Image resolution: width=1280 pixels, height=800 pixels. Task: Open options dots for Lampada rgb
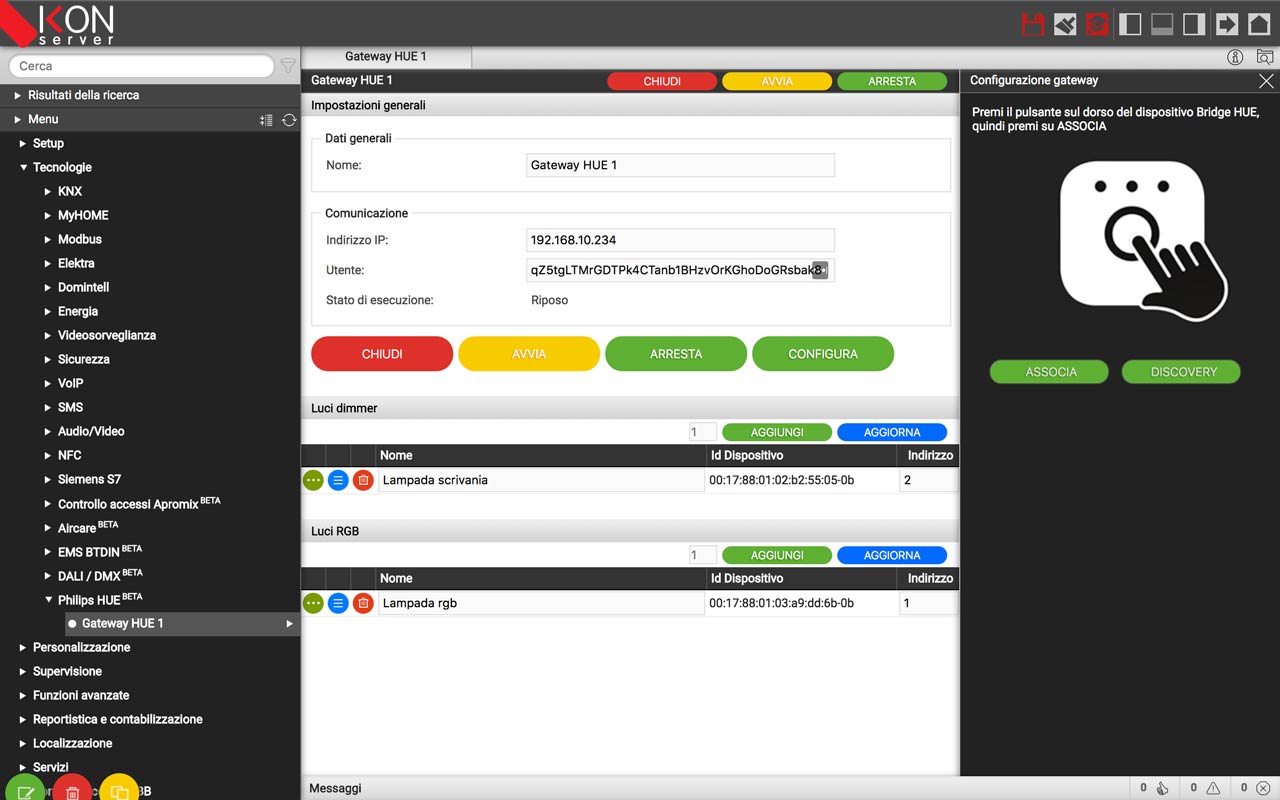click(x=313, y=603)
